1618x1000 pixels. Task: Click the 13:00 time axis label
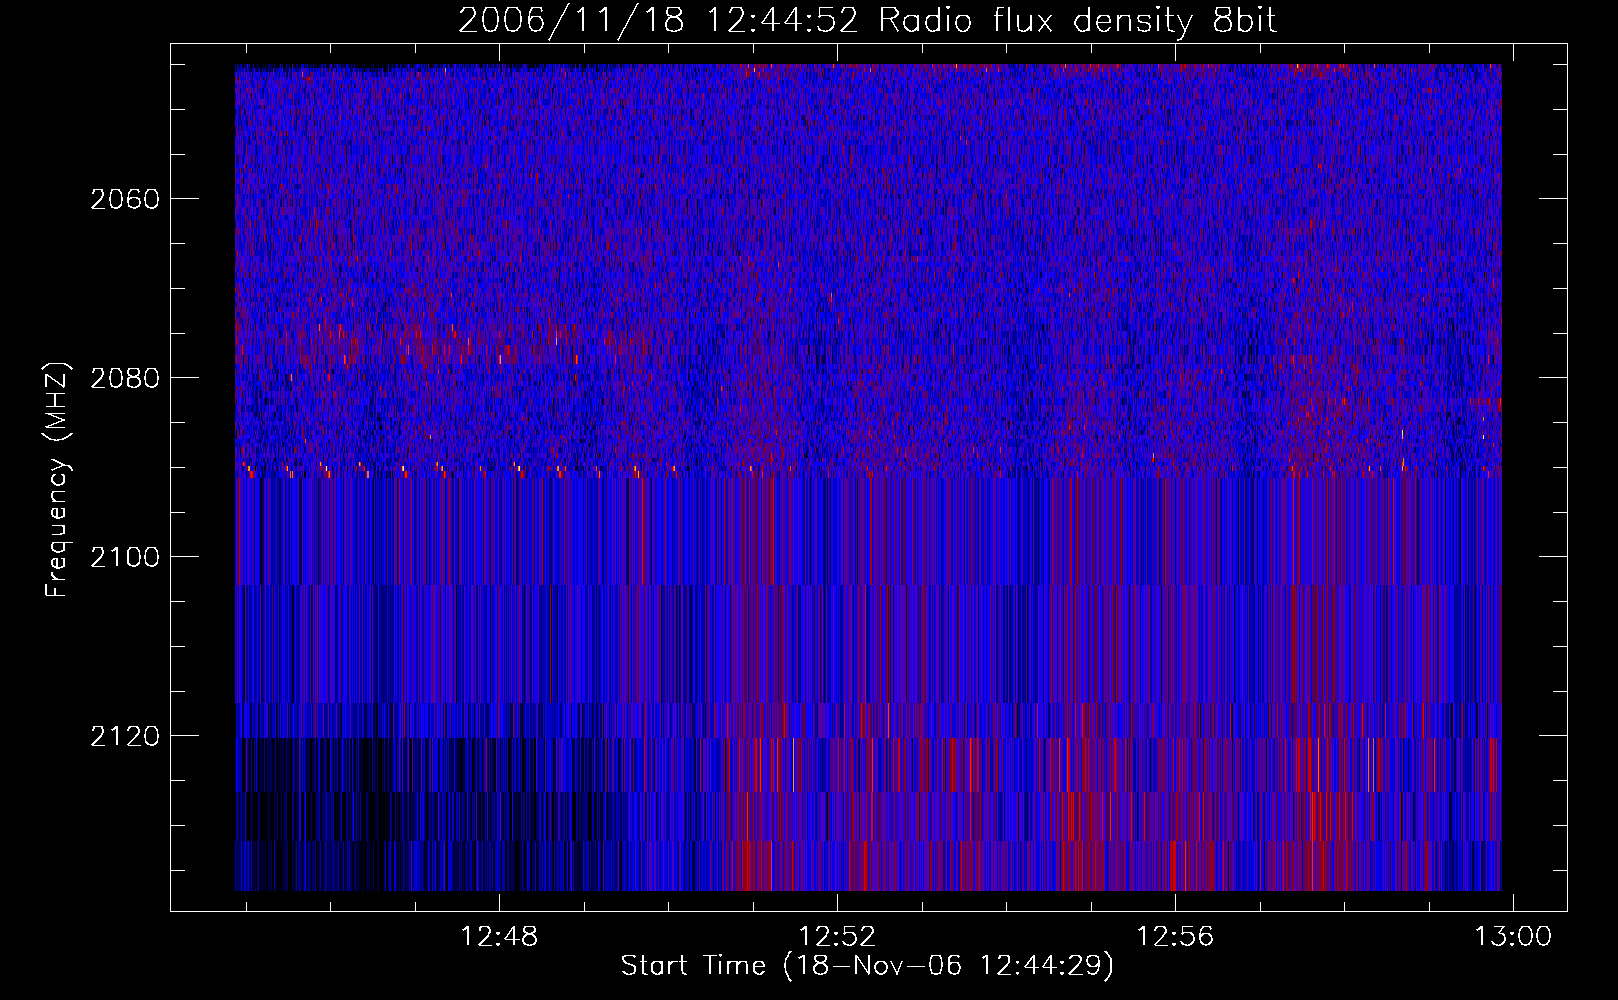(x=1513, y=936)
